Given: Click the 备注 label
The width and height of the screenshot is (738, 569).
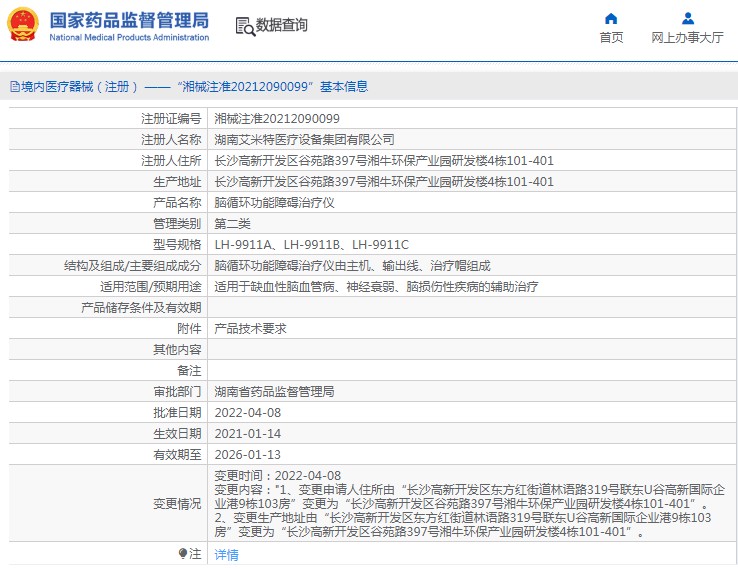Looking at the screenshot, I should pos(189,371).
